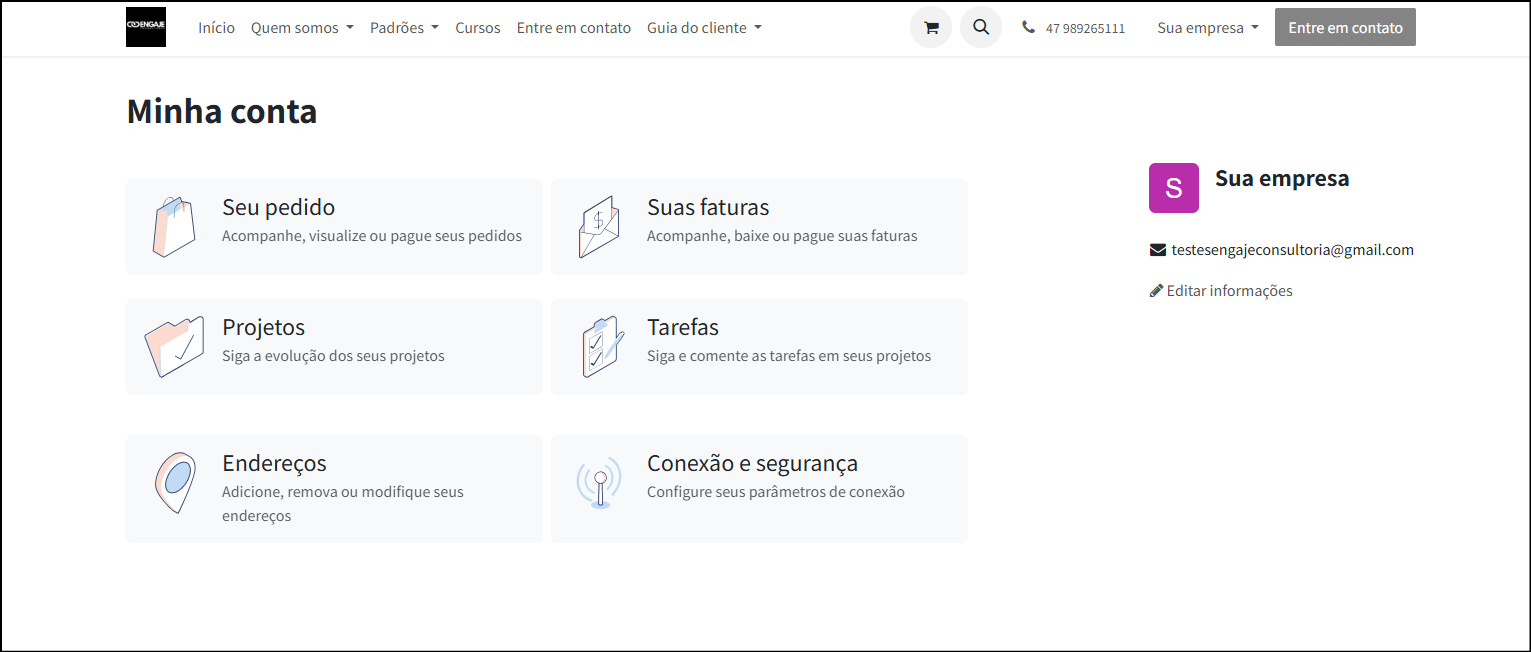Expand the Quem somos dropdown

coord(302,28)
